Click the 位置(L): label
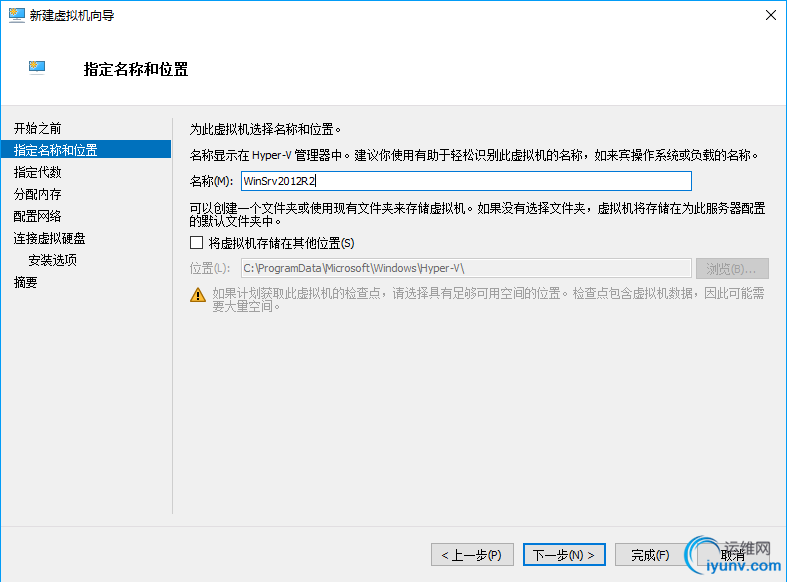The image size is (787, 582). (x=210, y=268)
